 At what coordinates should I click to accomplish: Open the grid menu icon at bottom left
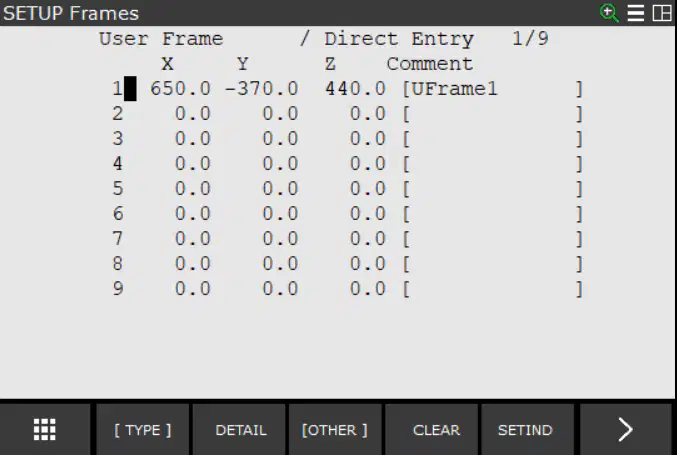click(45, 430)
